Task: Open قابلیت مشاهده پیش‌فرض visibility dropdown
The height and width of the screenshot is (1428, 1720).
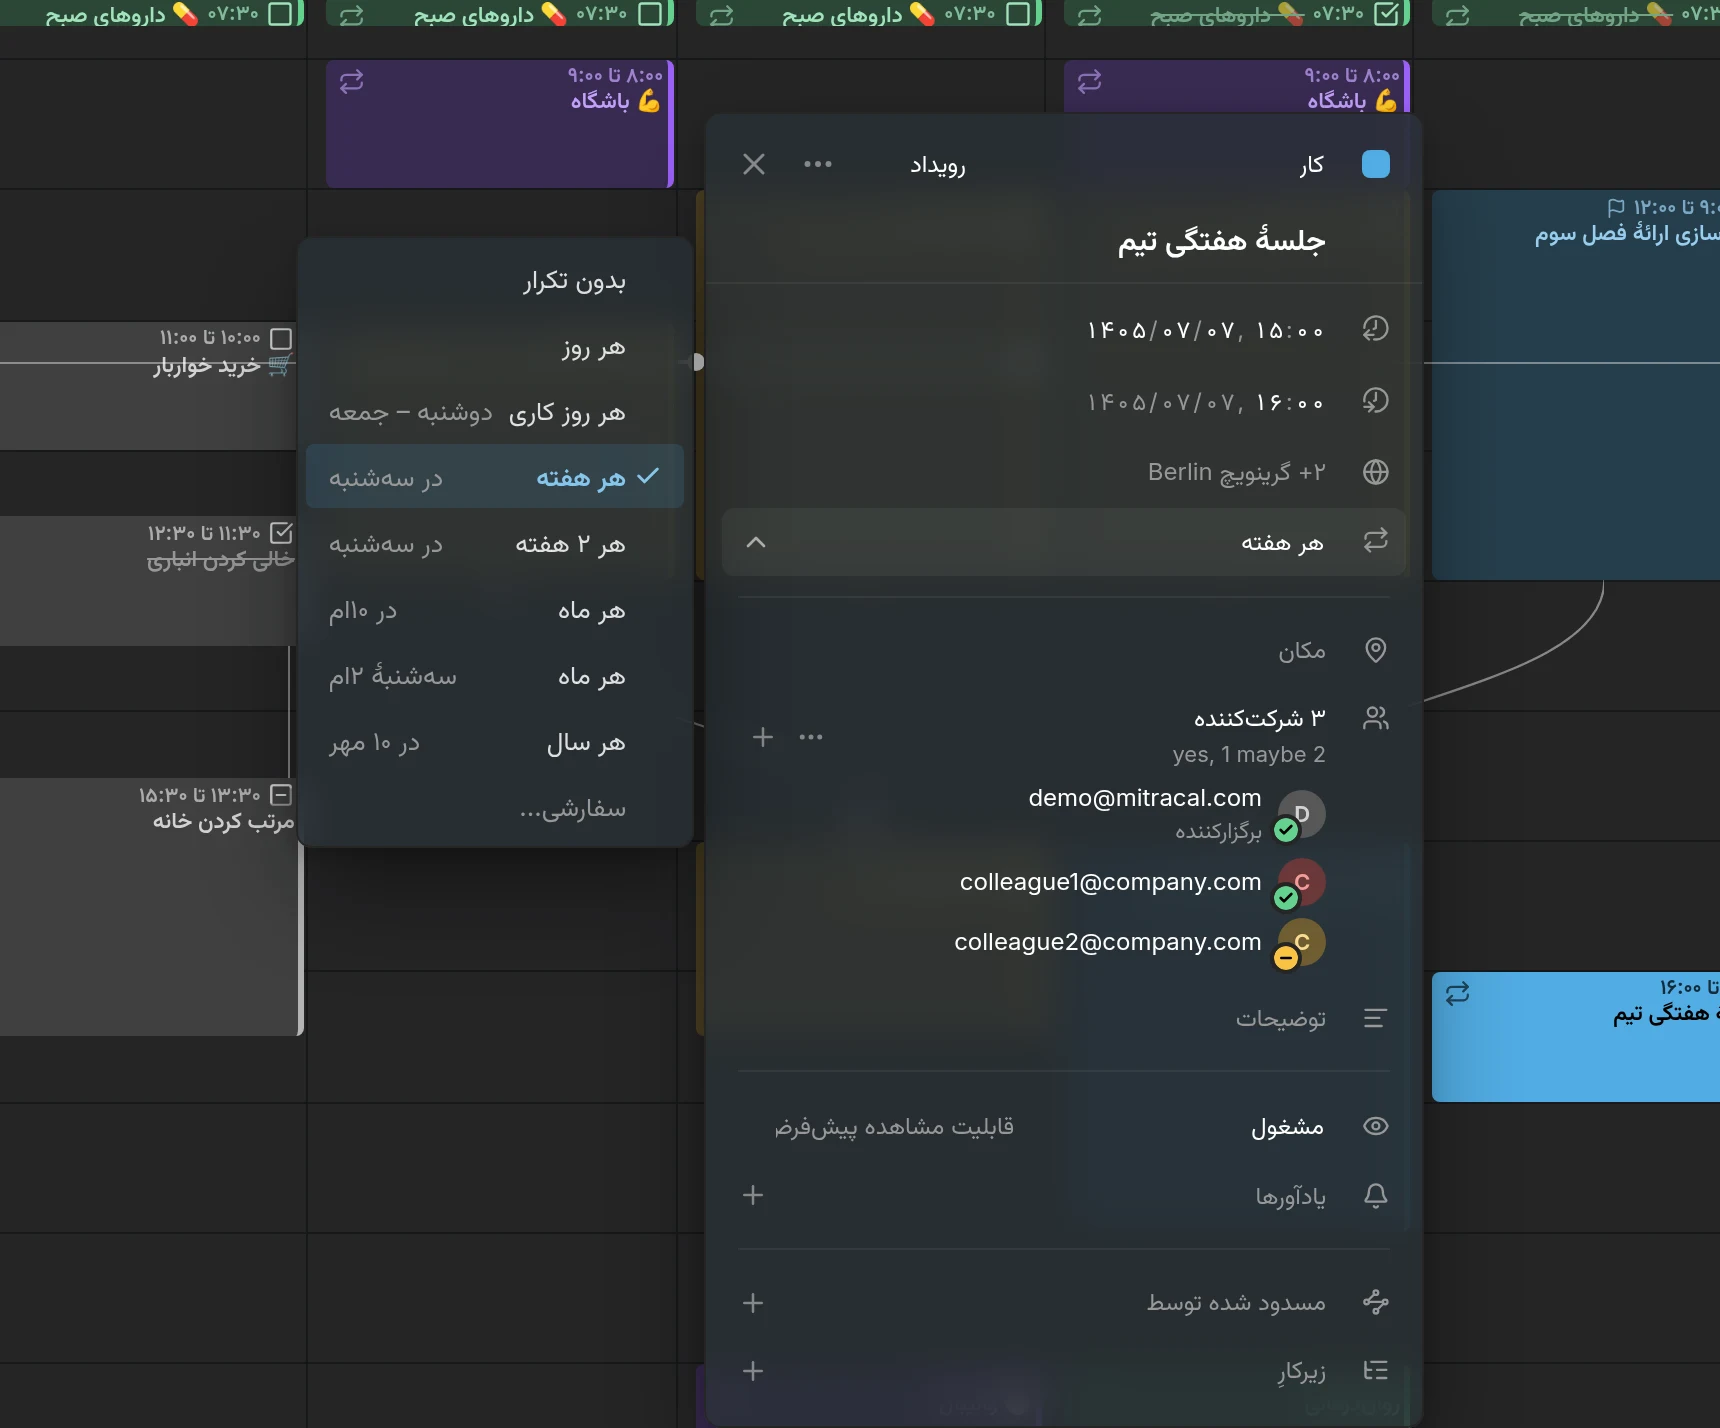Action: (x=894, y=1127)
